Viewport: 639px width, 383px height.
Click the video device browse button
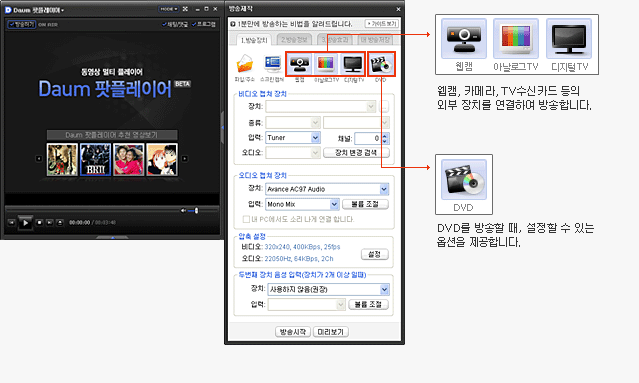[384, 107]
